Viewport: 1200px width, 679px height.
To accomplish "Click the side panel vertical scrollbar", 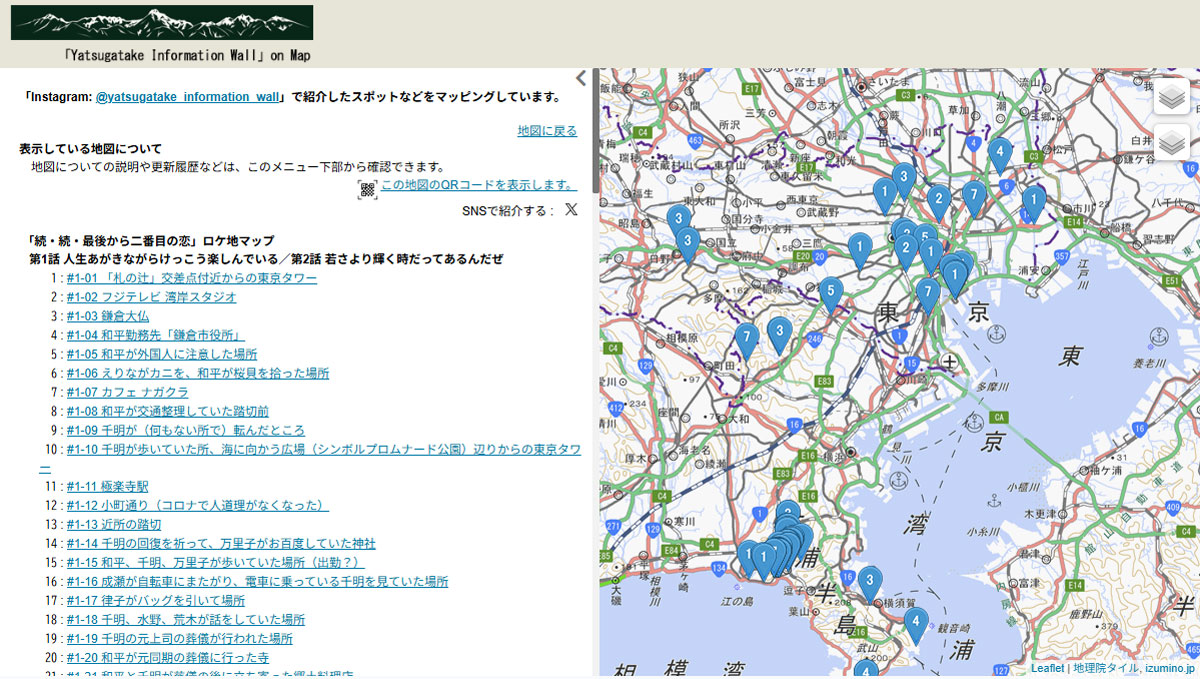I will coord(596,130).
